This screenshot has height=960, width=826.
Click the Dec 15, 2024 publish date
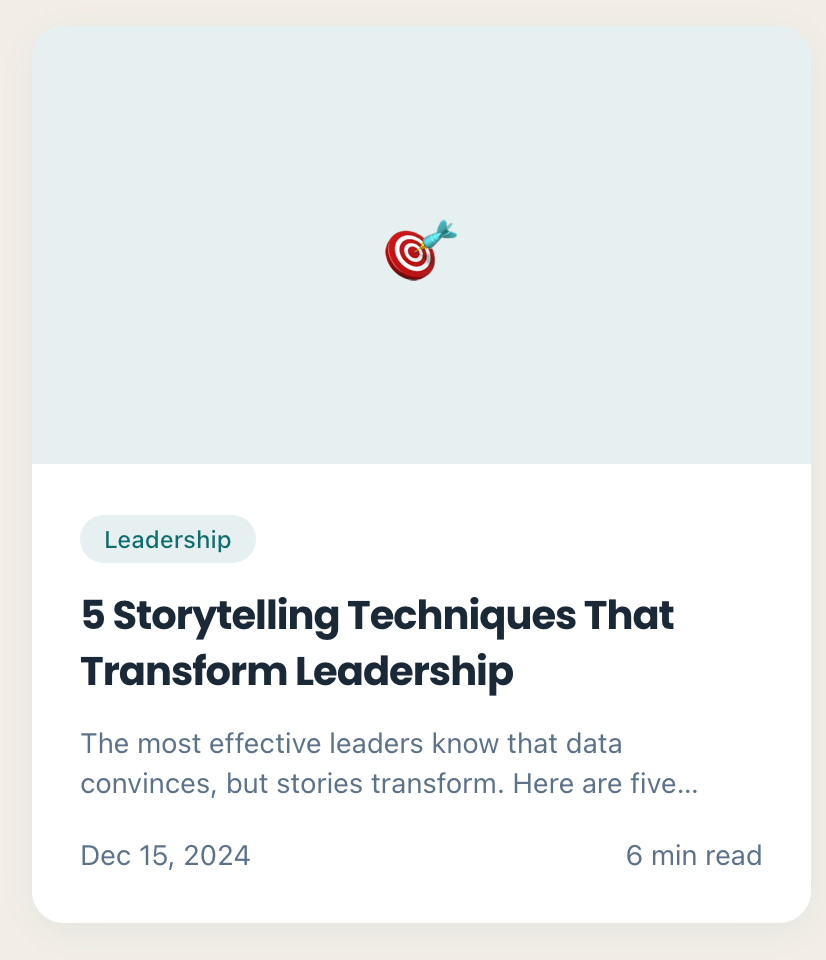pos(165,855)
